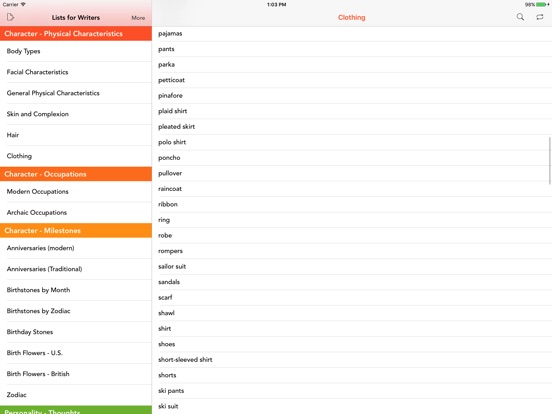Select the raincoat item

[352, 189]
